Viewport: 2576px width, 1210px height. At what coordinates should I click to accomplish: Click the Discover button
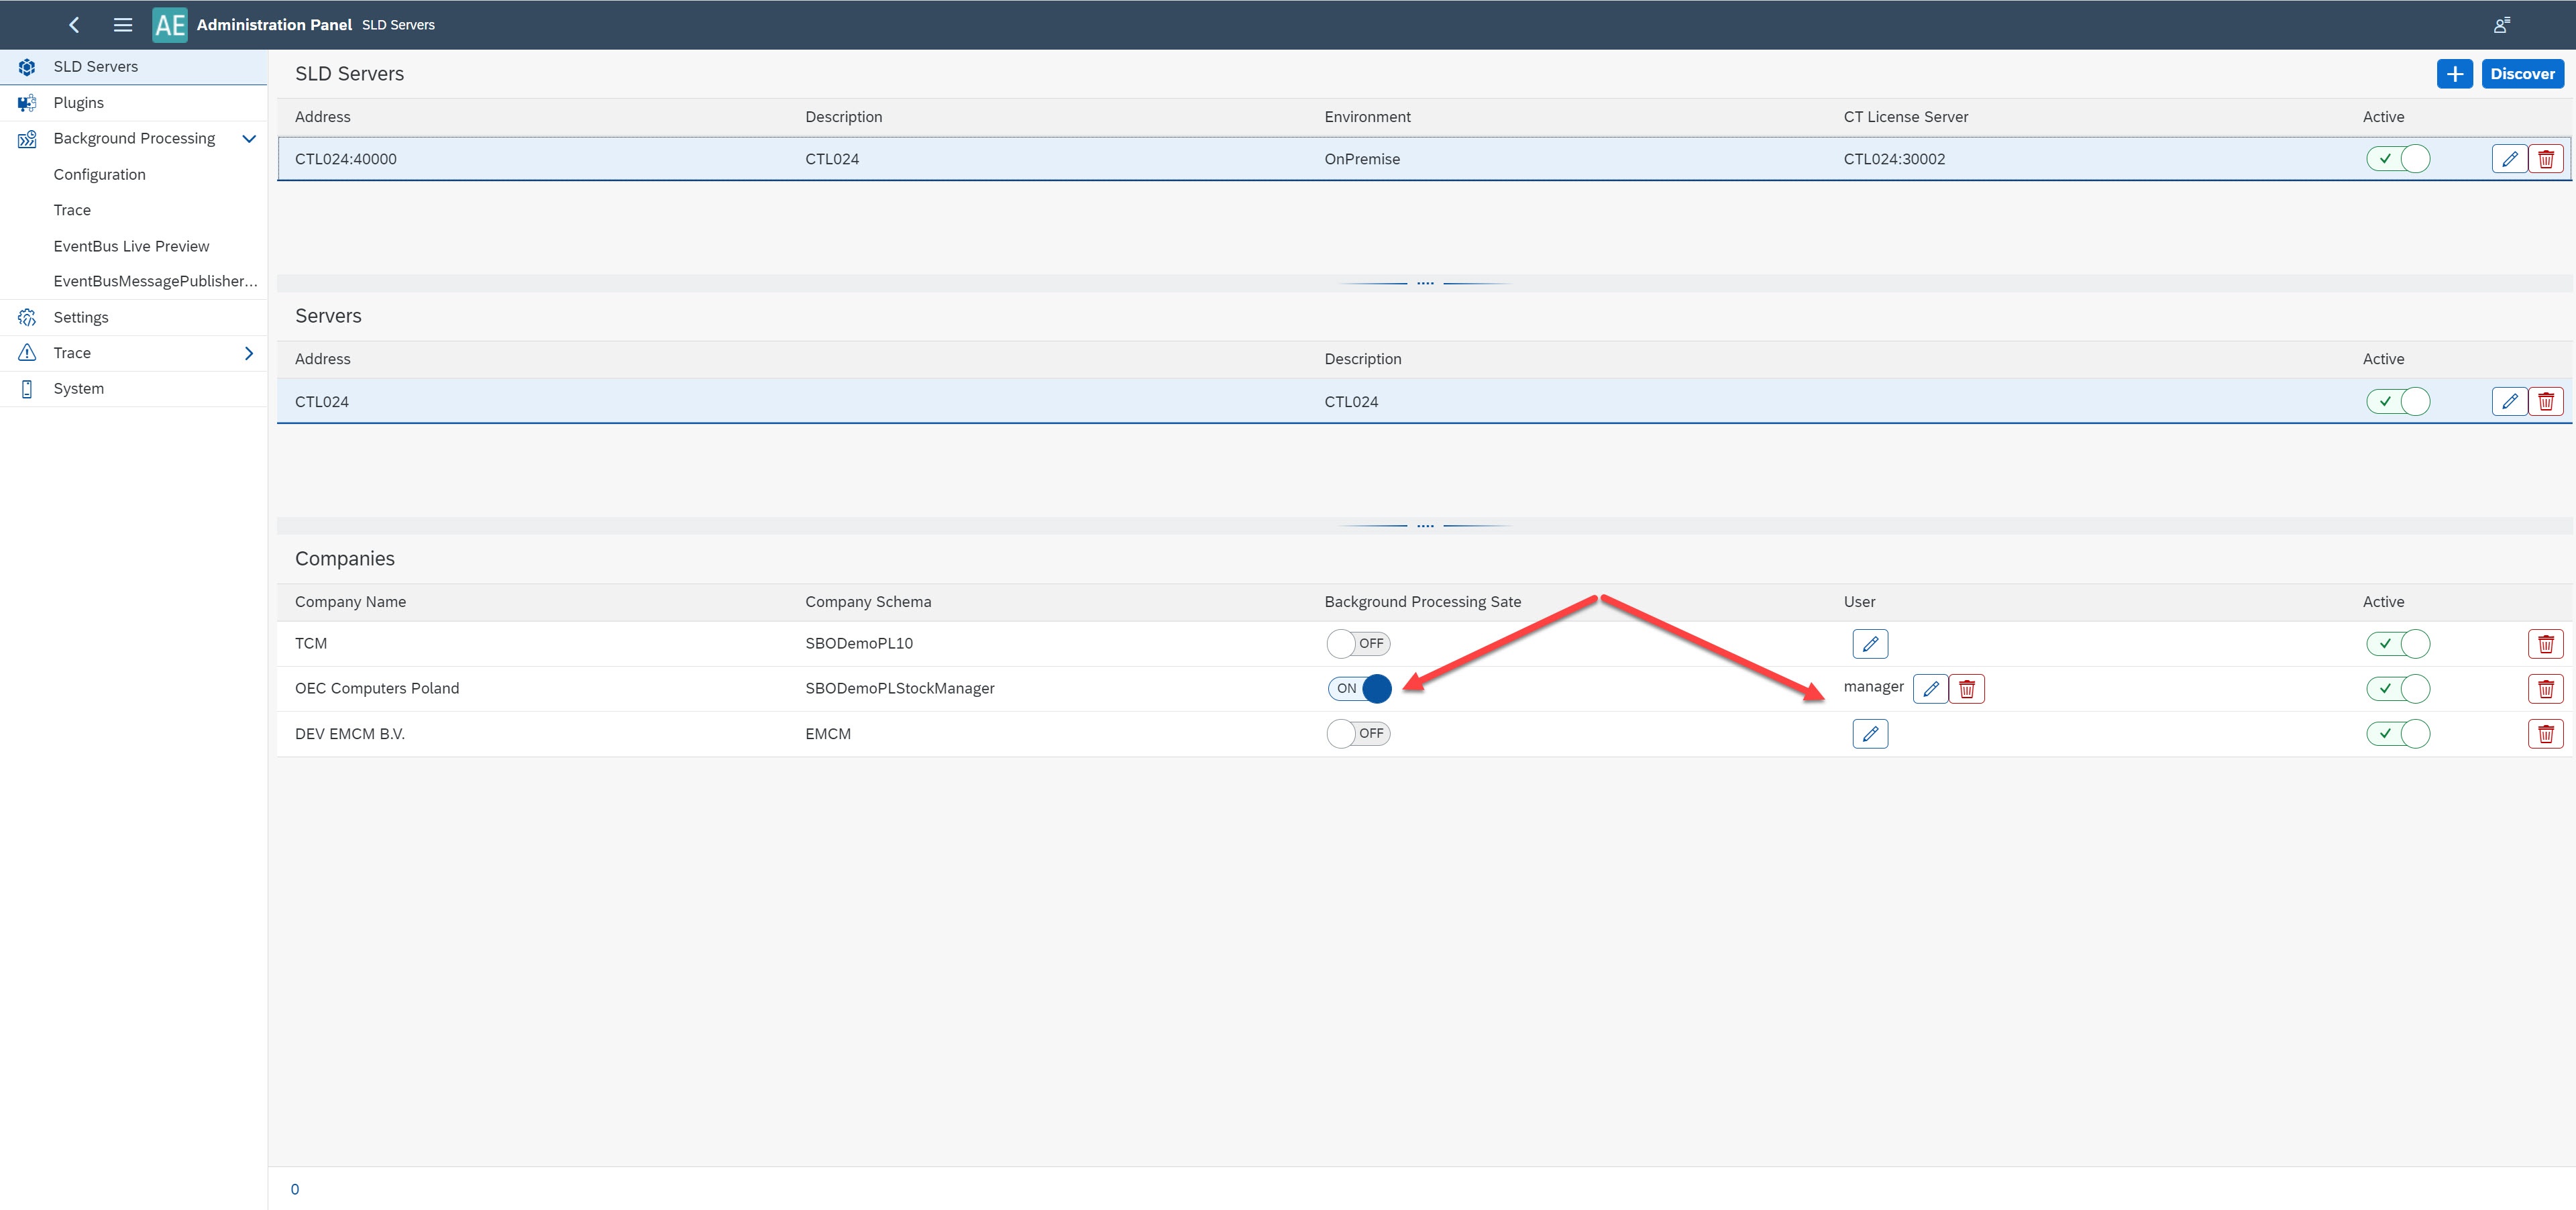click(x=2522, y=73)
